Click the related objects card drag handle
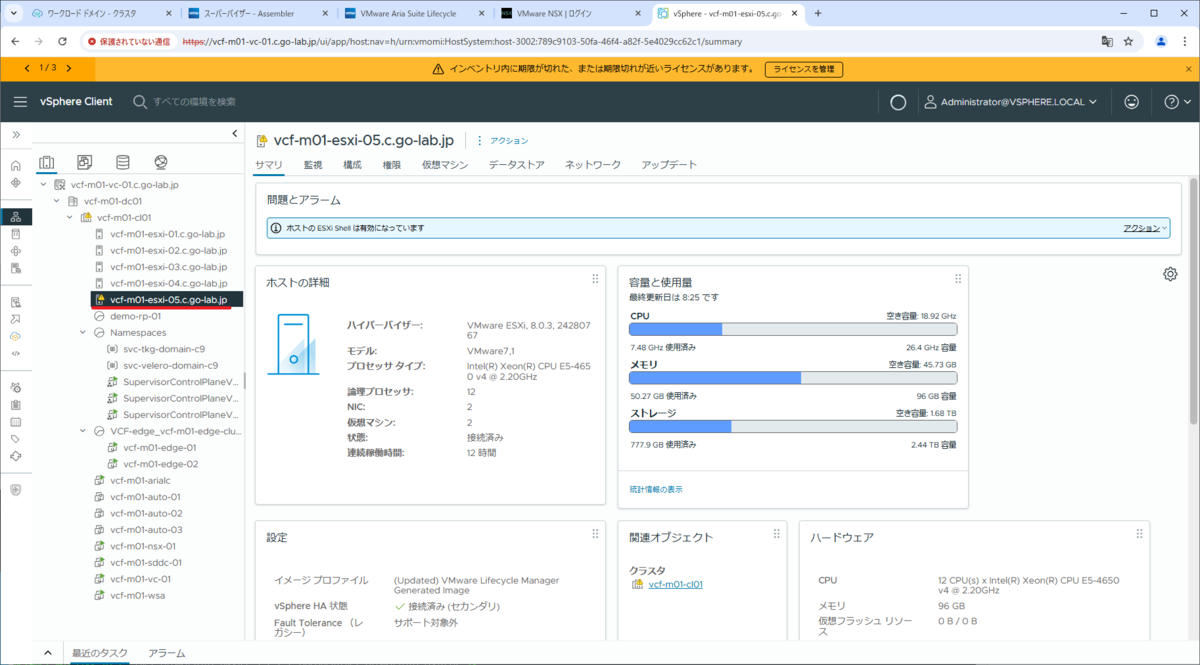 pos(776,534)
